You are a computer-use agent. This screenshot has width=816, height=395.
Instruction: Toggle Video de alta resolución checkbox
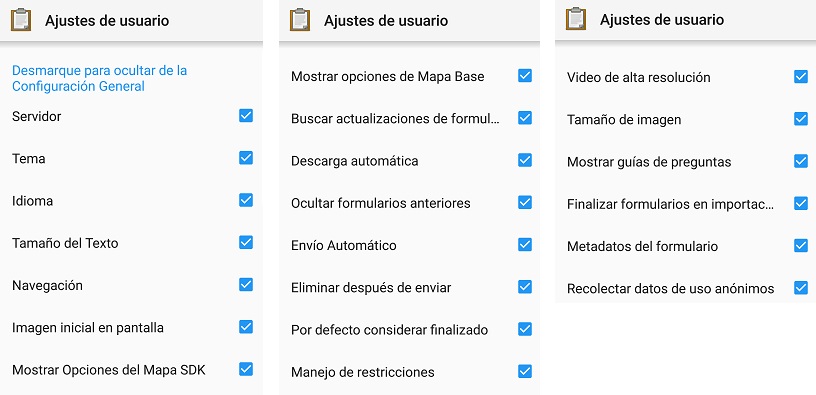pos(801,77)
